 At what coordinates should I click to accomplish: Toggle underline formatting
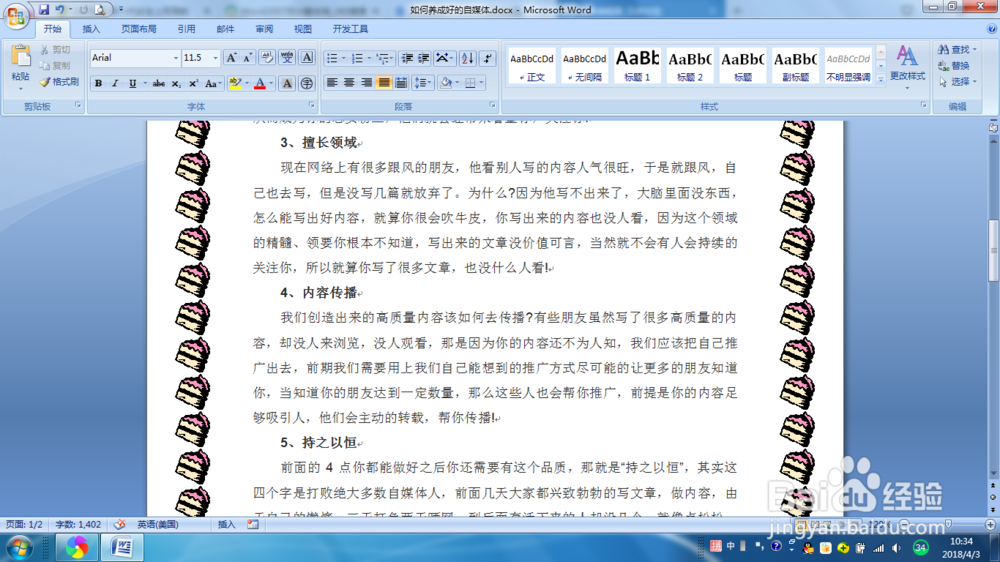pyautogui.click(x=133, y=84)
